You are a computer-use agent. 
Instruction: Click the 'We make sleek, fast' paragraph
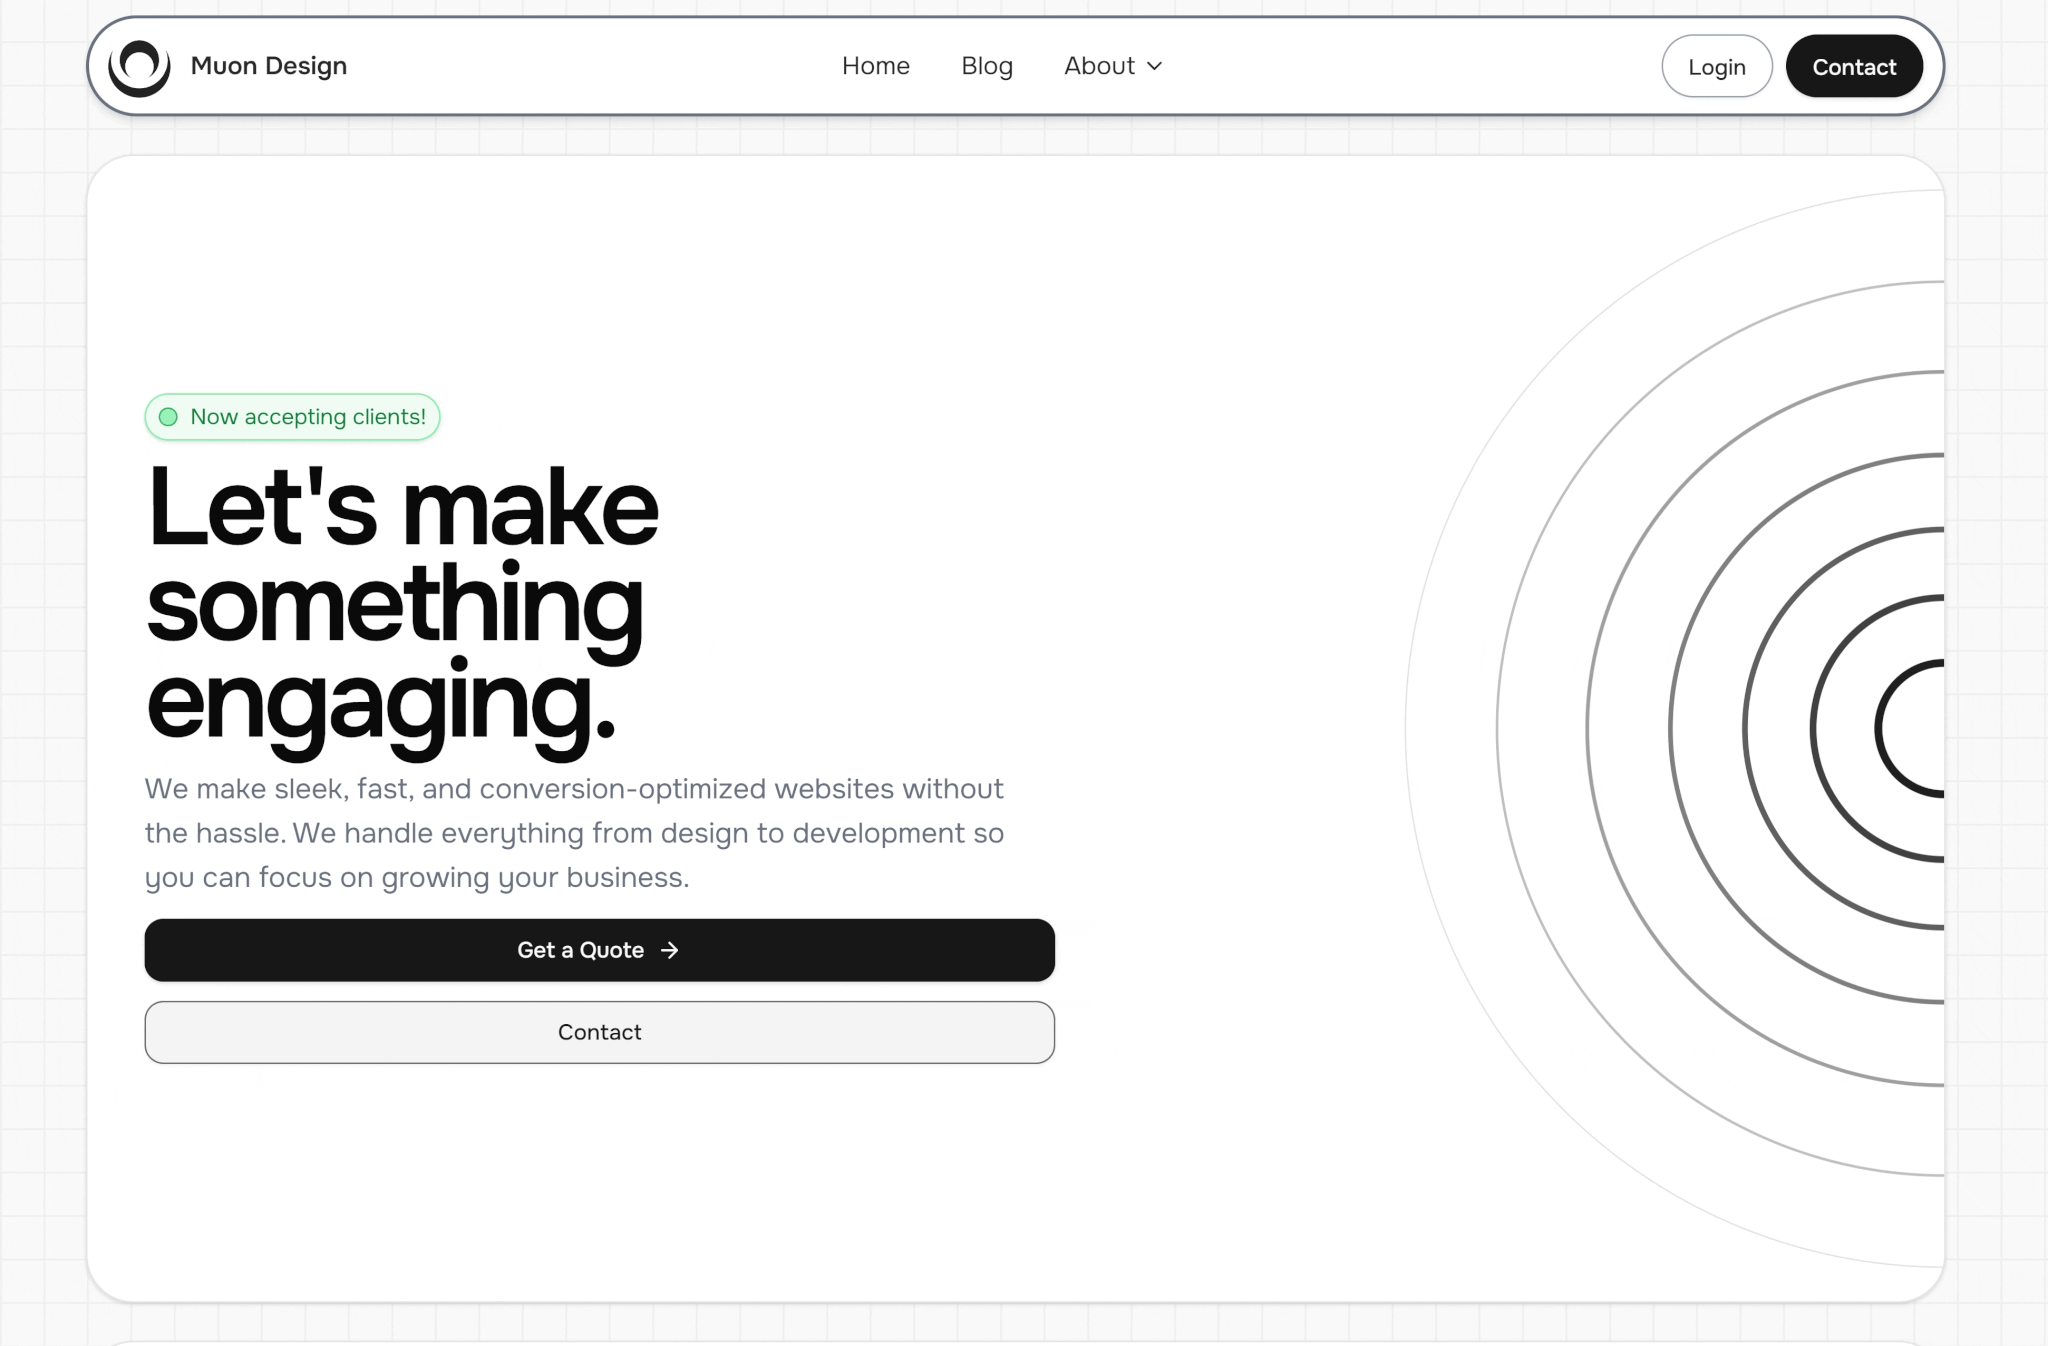574,832
